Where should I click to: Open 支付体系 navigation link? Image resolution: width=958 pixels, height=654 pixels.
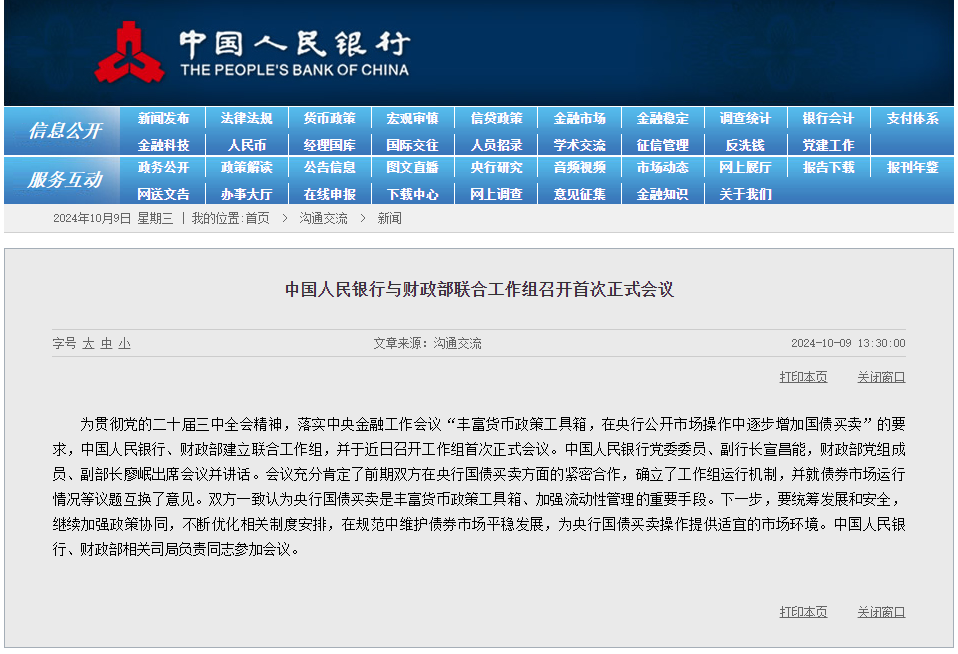(x=912, y=119)
